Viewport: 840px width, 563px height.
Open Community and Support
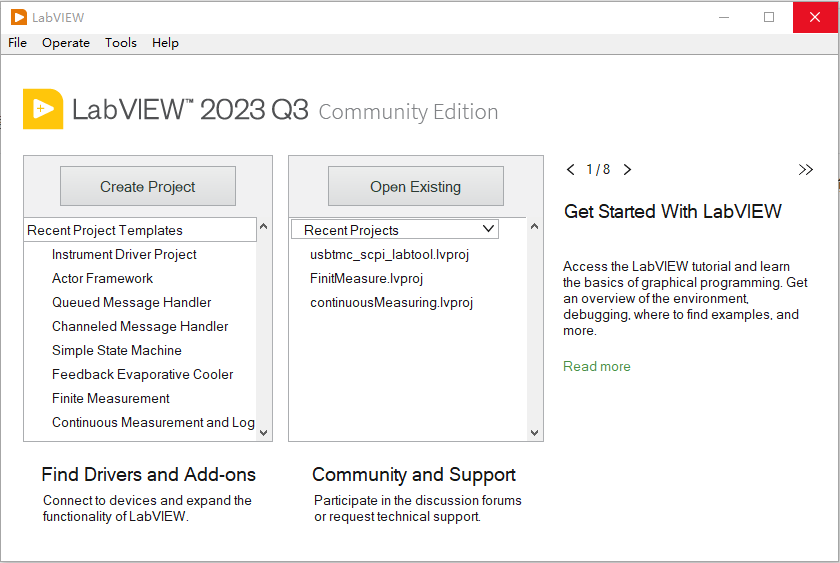click(414, 475)
